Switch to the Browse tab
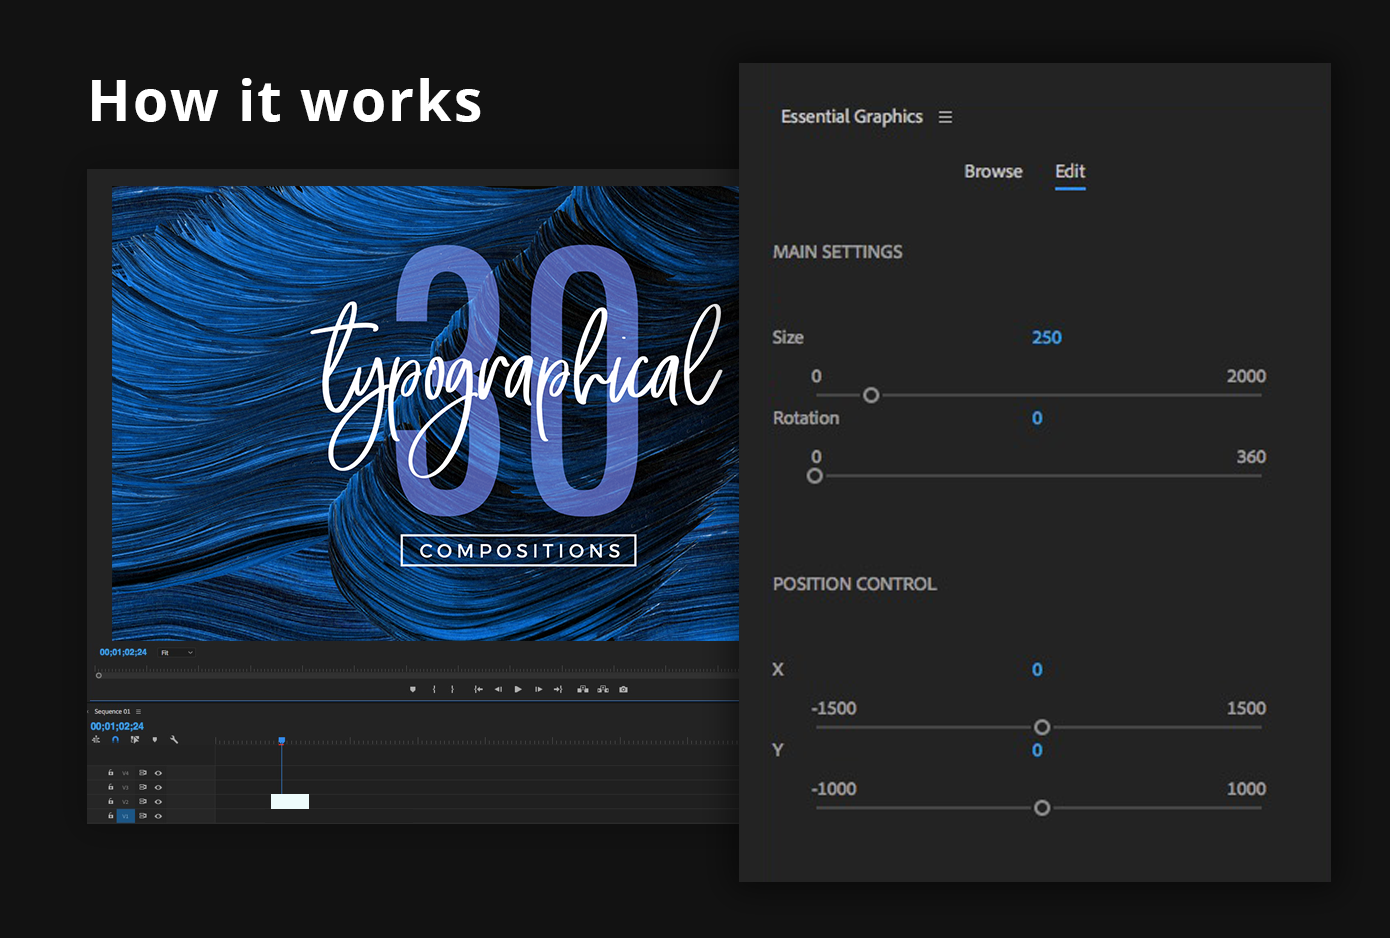This screenshot has width=1390, height=938. (x=993, y=171)
